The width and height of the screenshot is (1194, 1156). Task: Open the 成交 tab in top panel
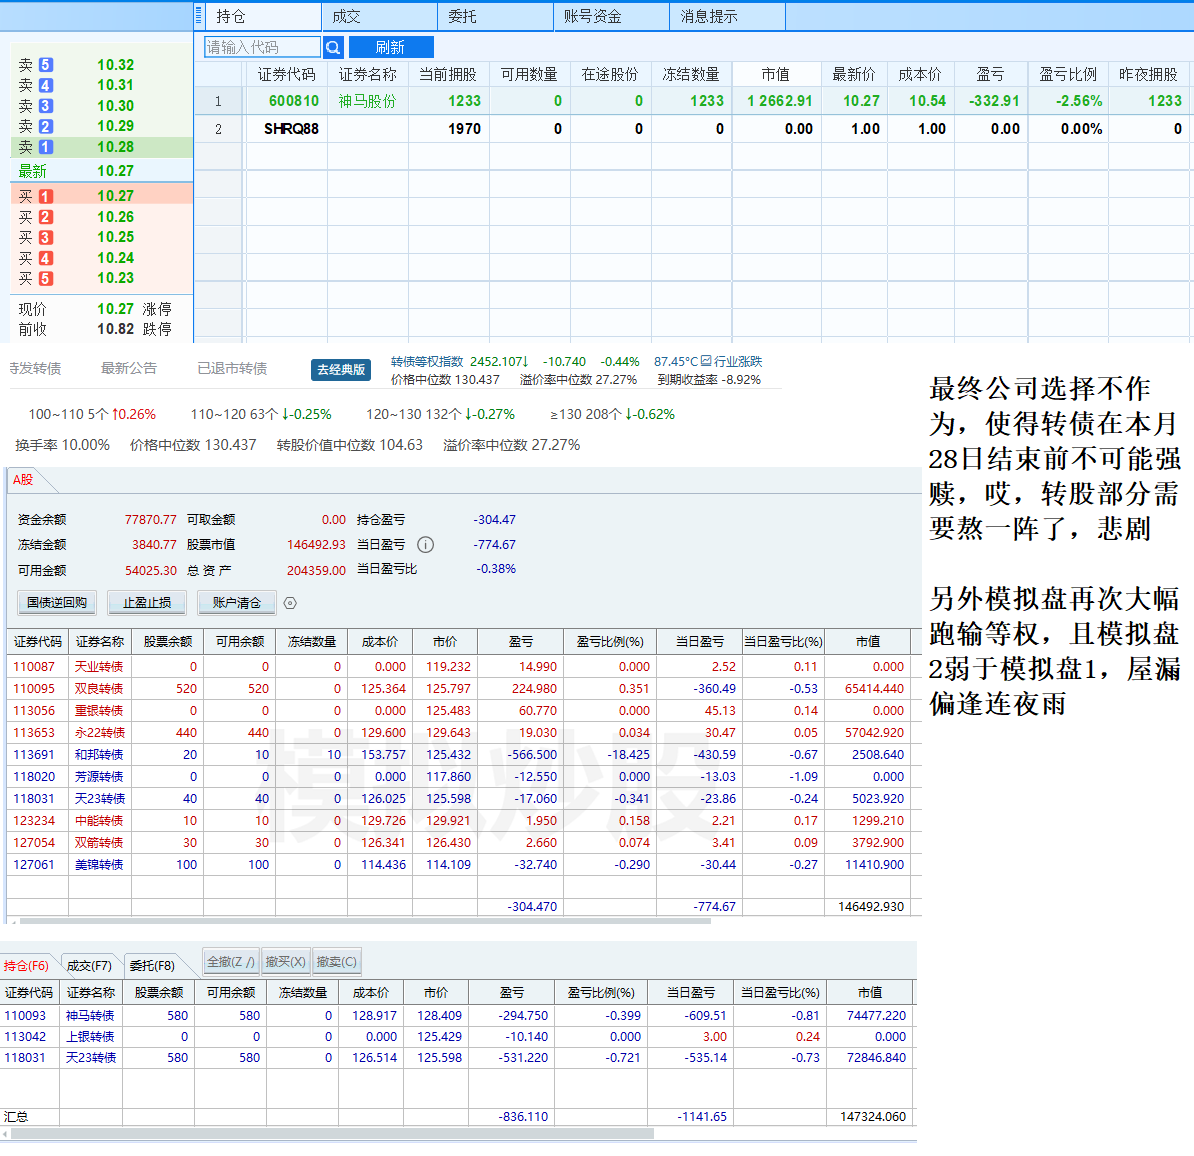(346, 16)
